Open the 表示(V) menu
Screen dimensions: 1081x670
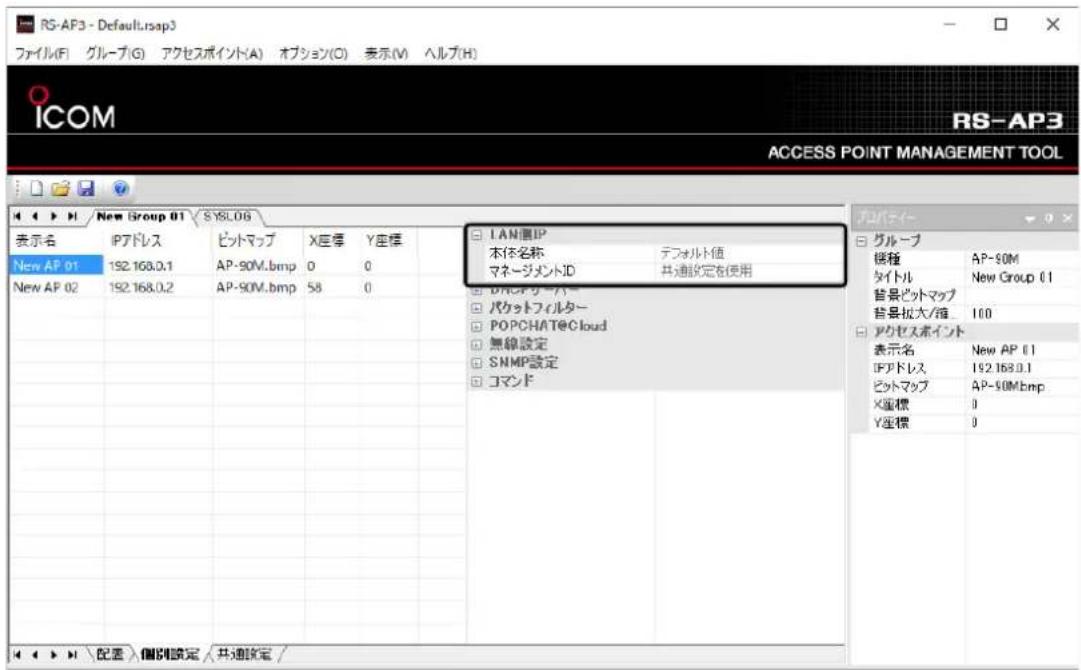point(386,54)
